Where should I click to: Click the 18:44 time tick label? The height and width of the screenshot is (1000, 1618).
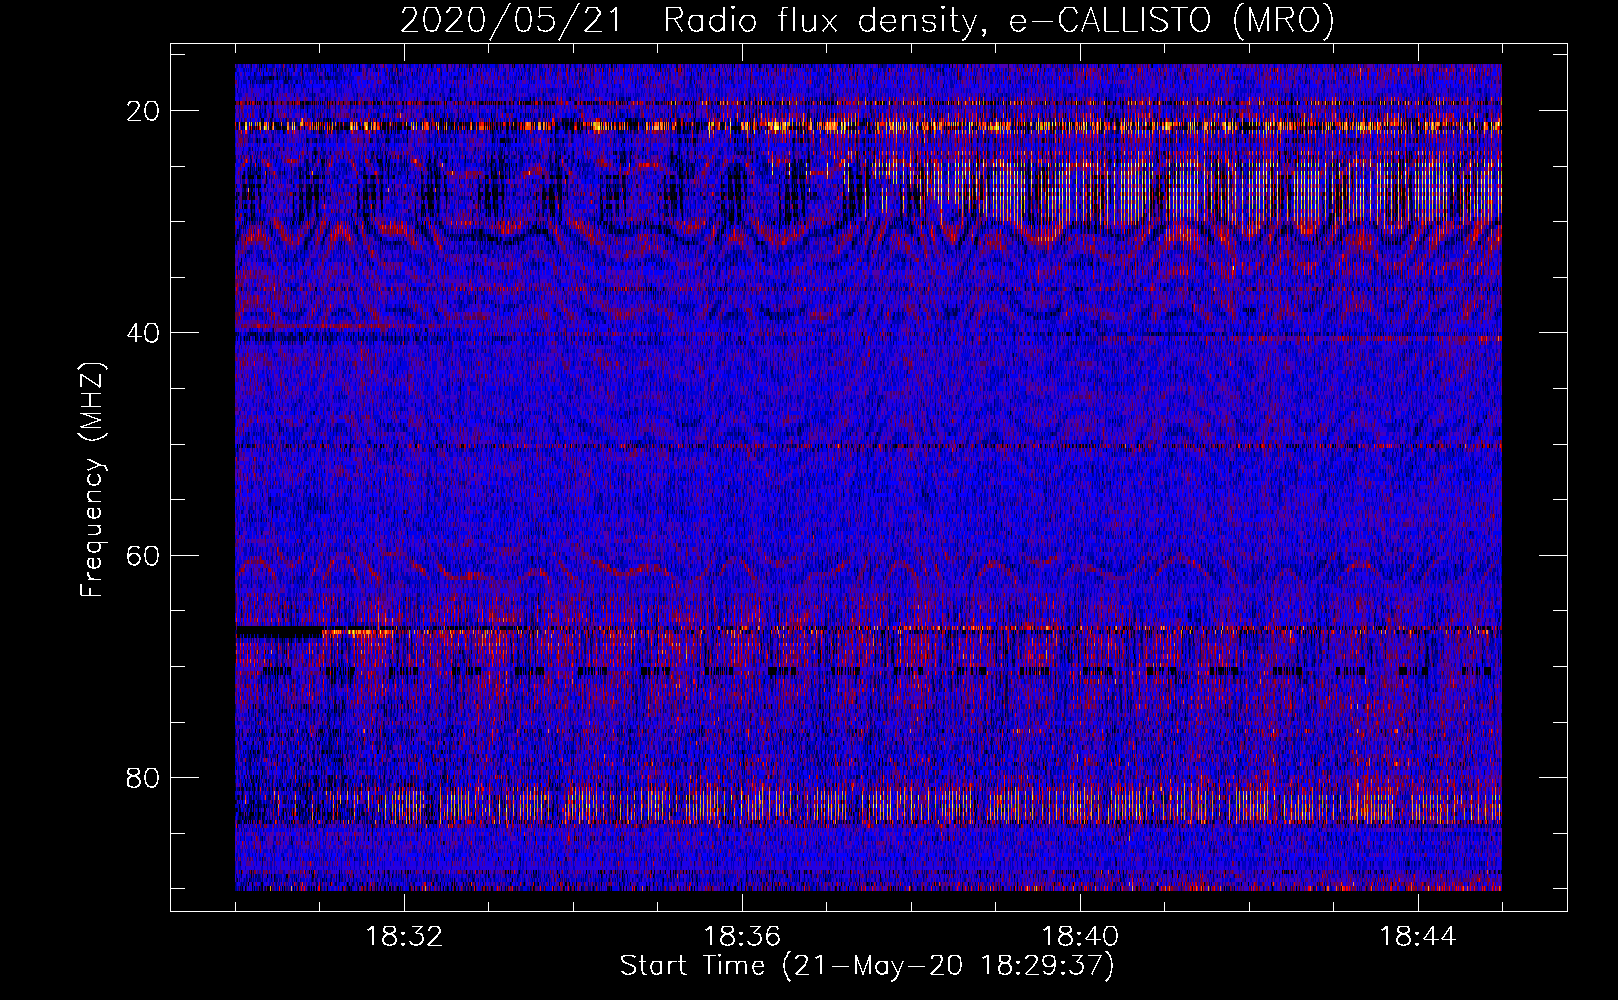click(x=1418, y=937)
